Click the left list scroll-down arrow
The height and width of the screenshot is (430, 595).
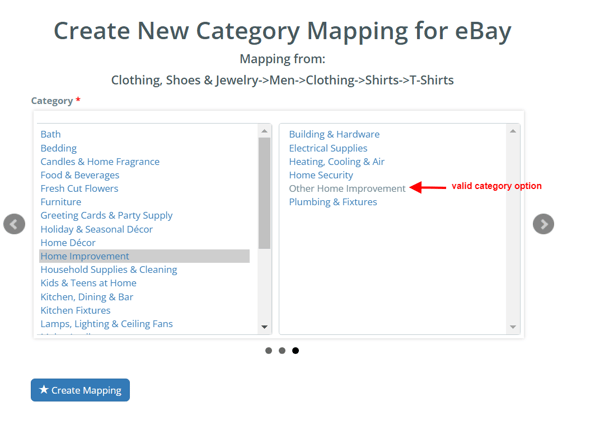(x=264, y=327)
